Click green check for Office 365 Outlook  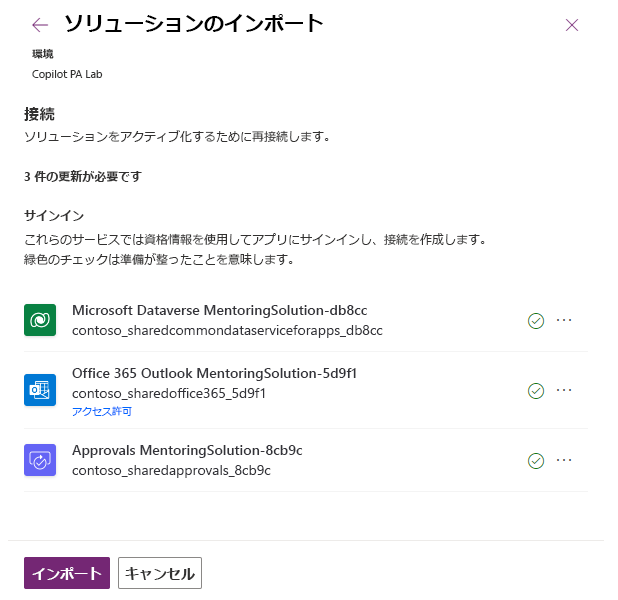[x=536, y=391]
